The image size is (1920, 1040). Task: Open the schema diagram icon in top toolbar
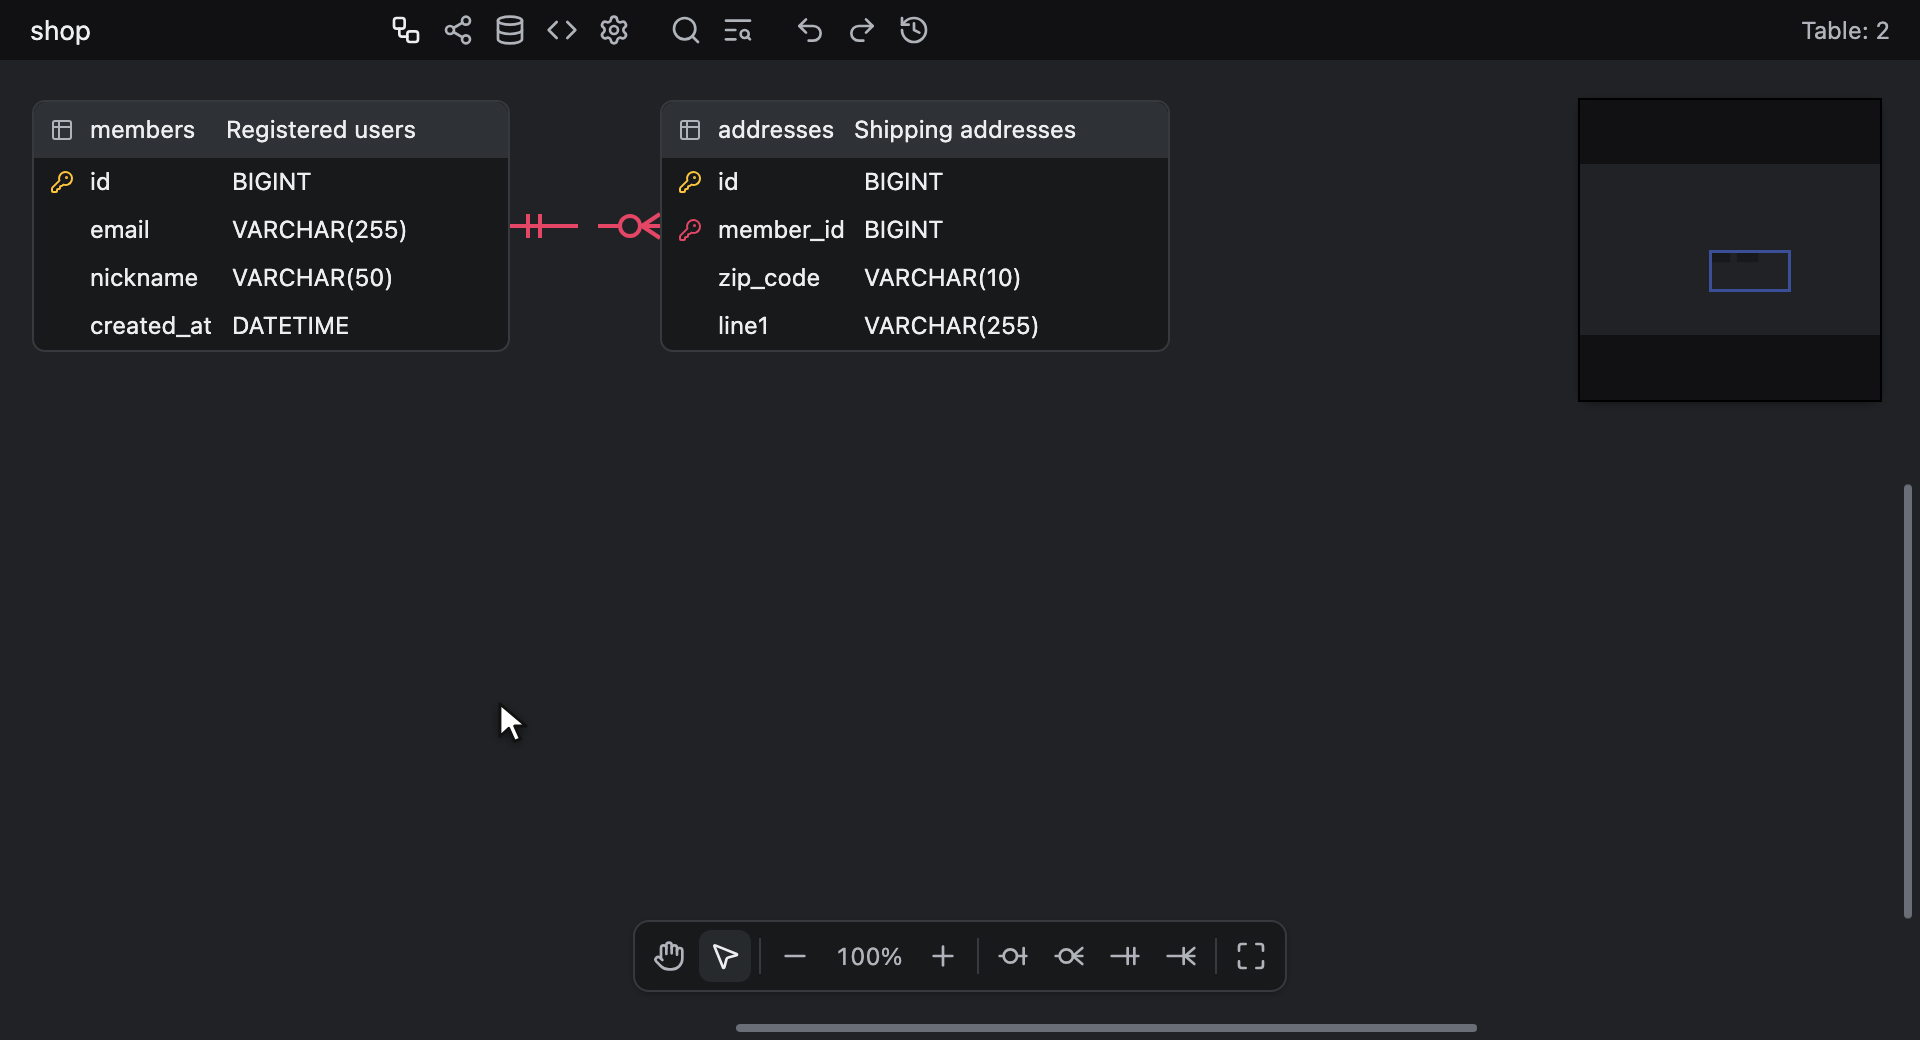click(x=405, y=30)
